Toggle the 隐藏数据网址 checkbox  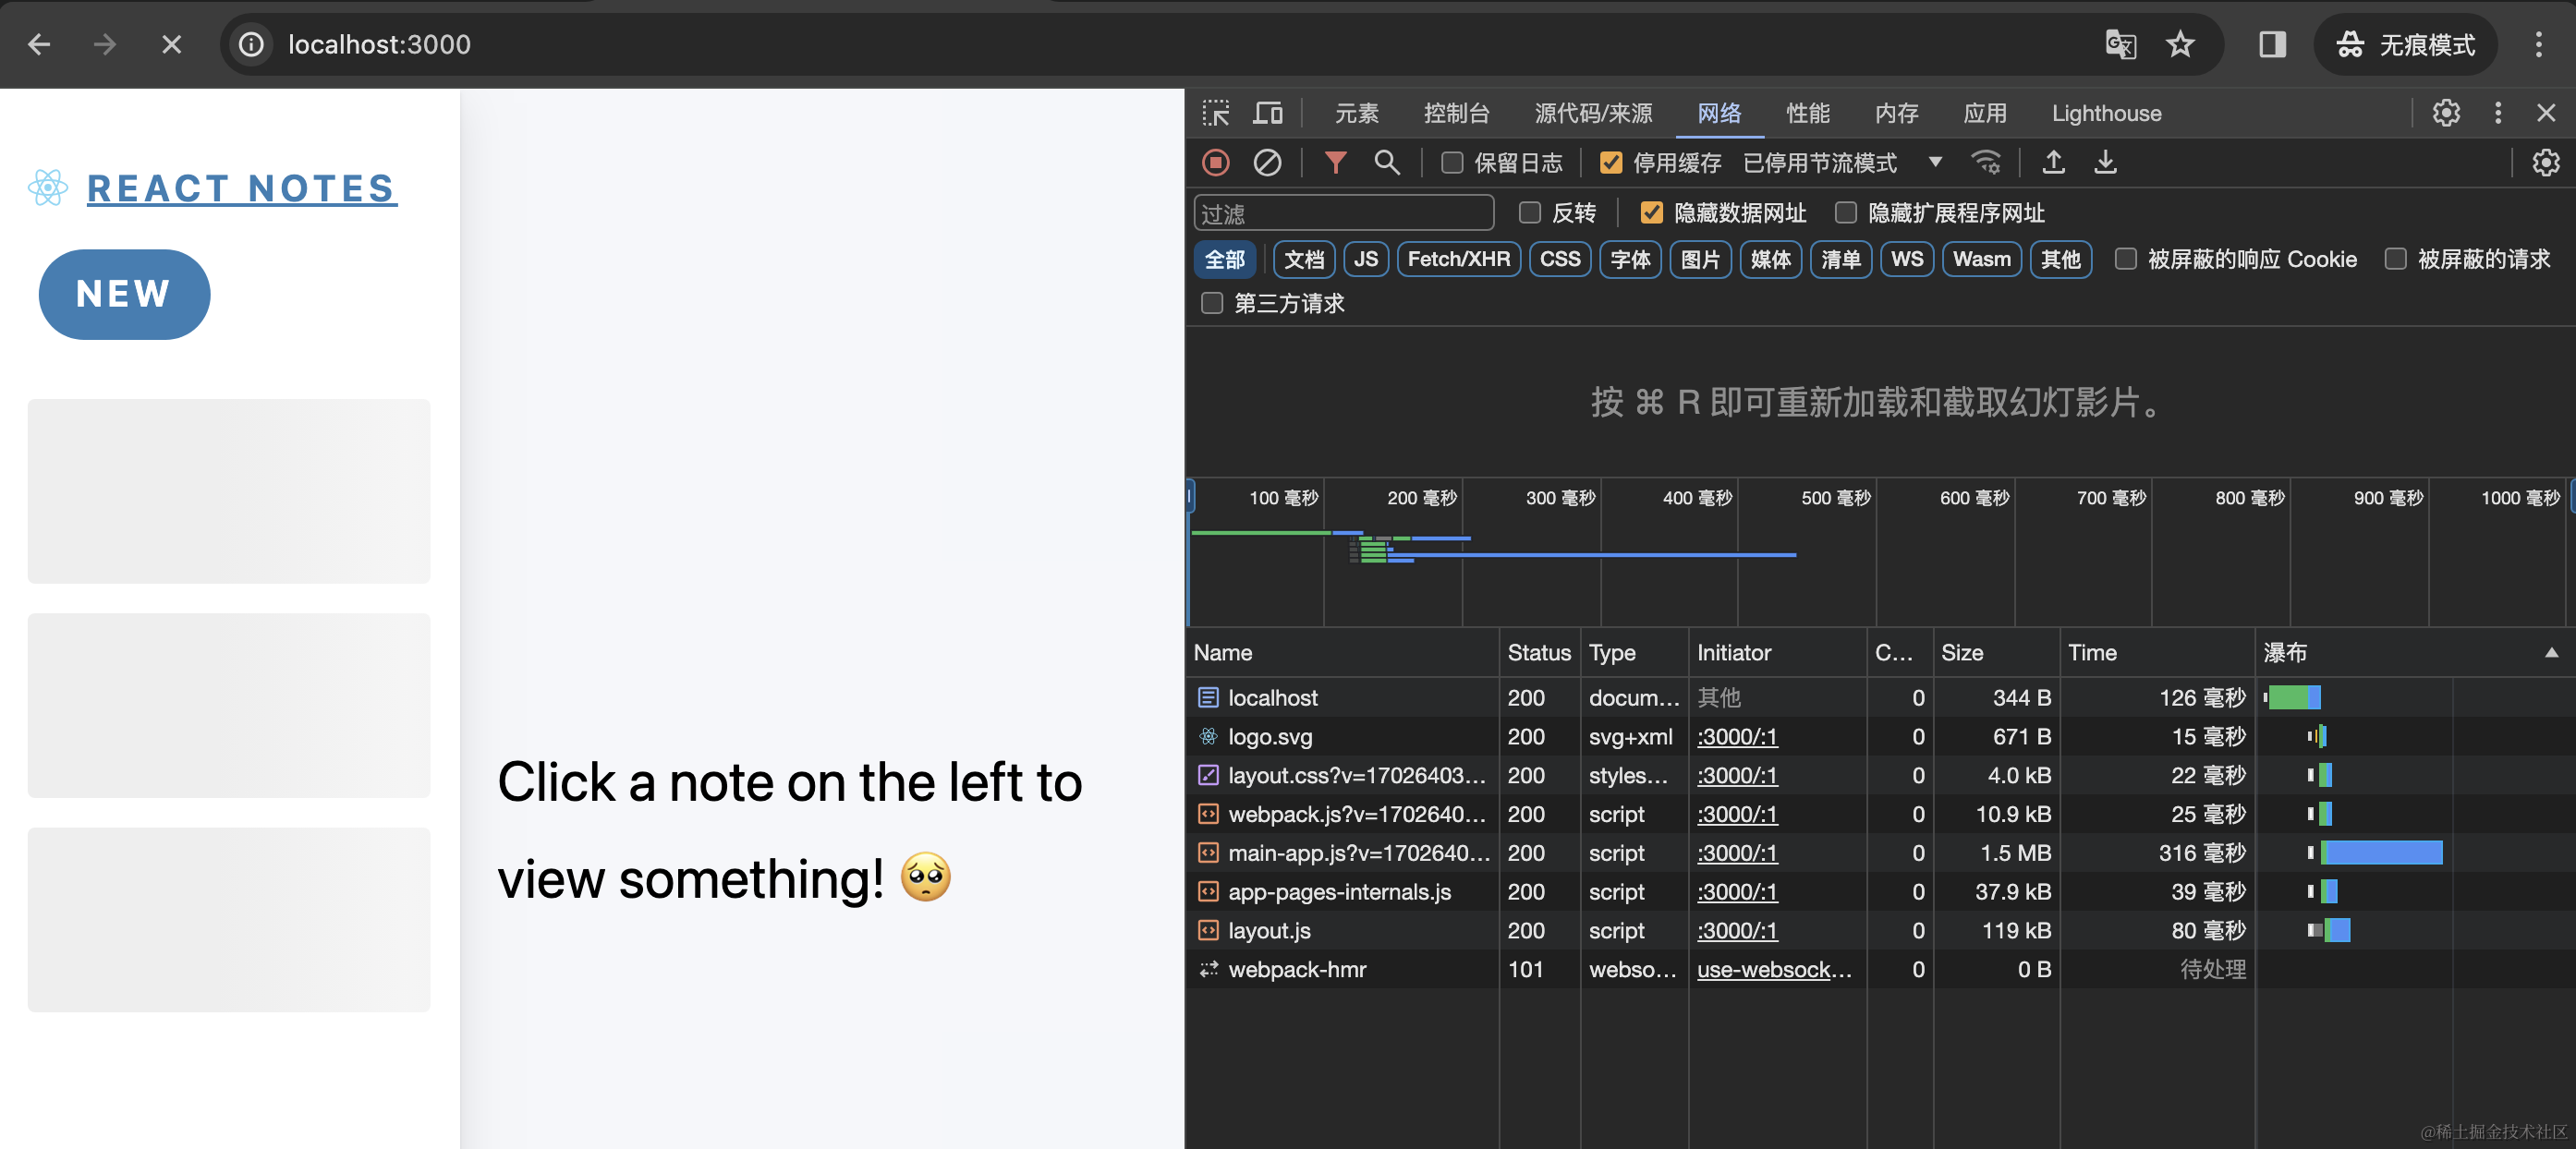click(x=1652, y=213)
